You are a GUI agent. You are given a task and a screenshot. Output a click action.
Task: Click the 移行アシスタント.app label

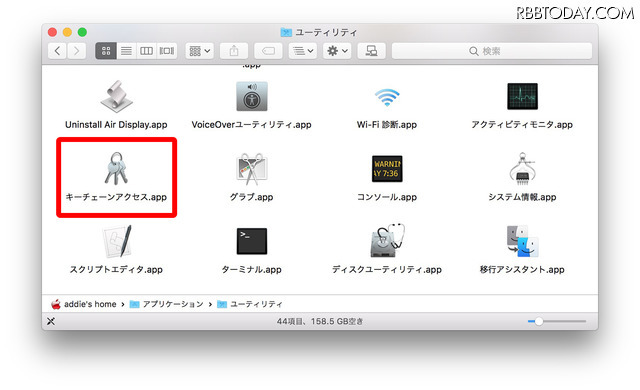pos(522,270)
